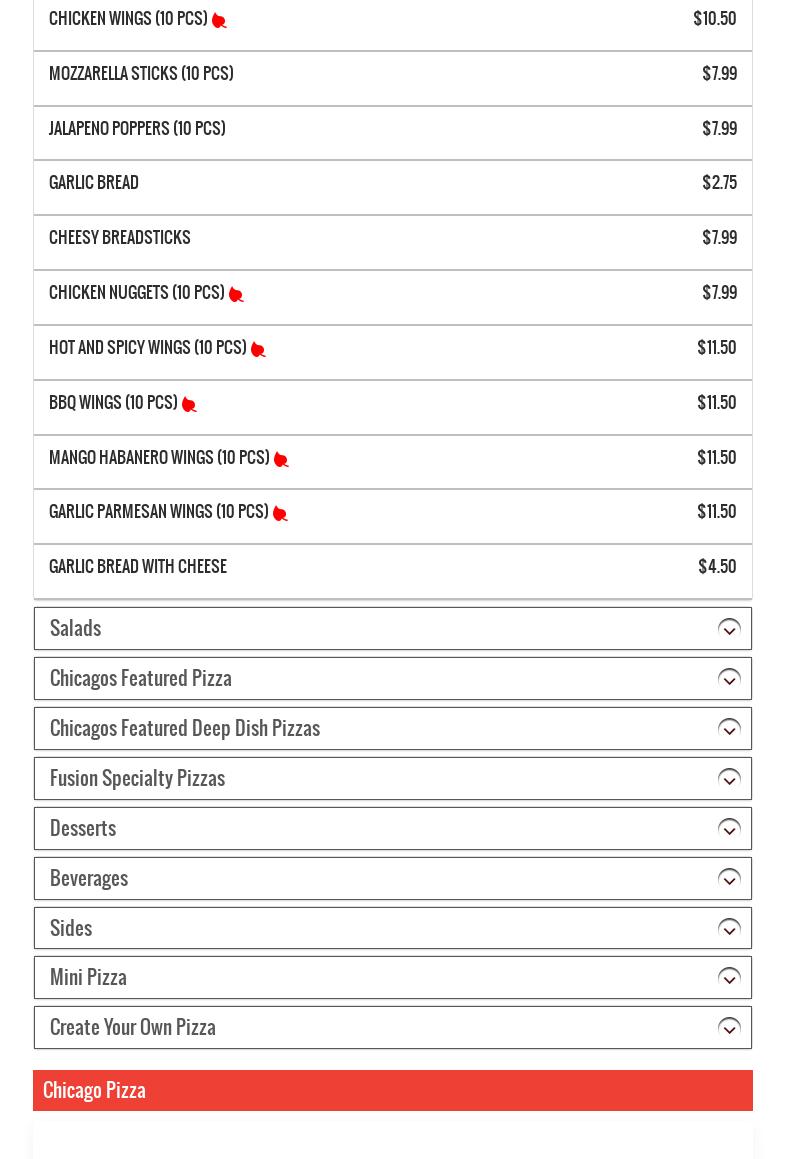Click red icon next to Chicken Nuggets
This screenshot has width=785, height=1159.
[236, 294]
